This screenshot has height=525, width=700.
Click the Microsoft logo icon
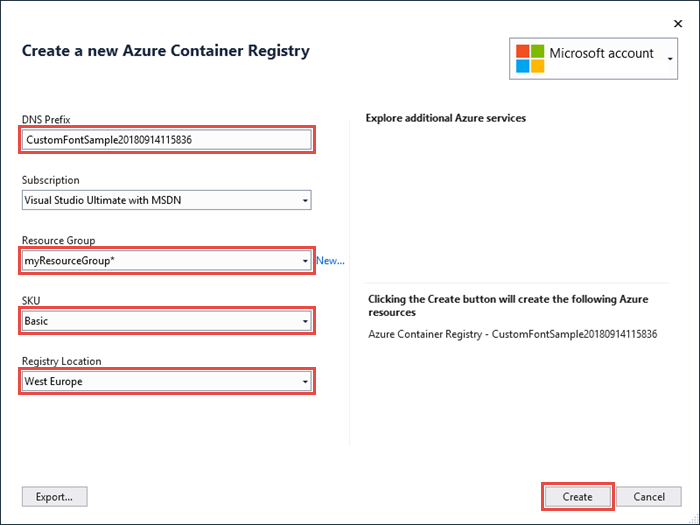click(x=530, y=58)
